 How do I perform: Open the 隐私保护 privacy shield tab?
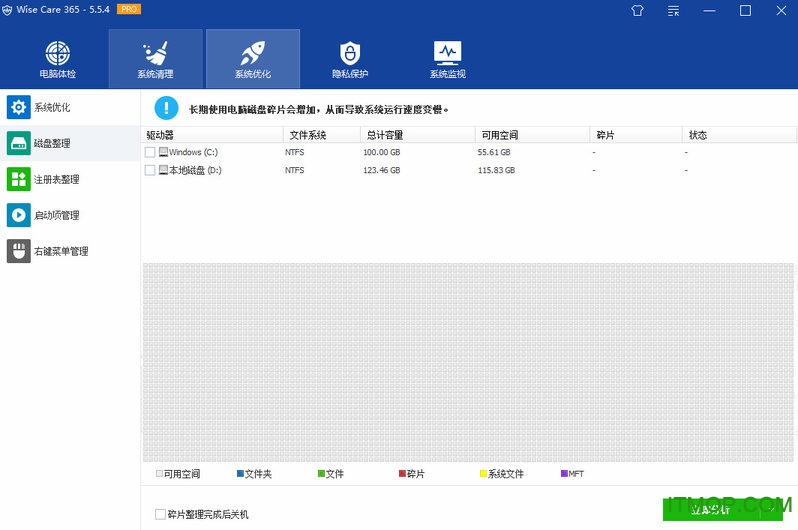point(350,59)
